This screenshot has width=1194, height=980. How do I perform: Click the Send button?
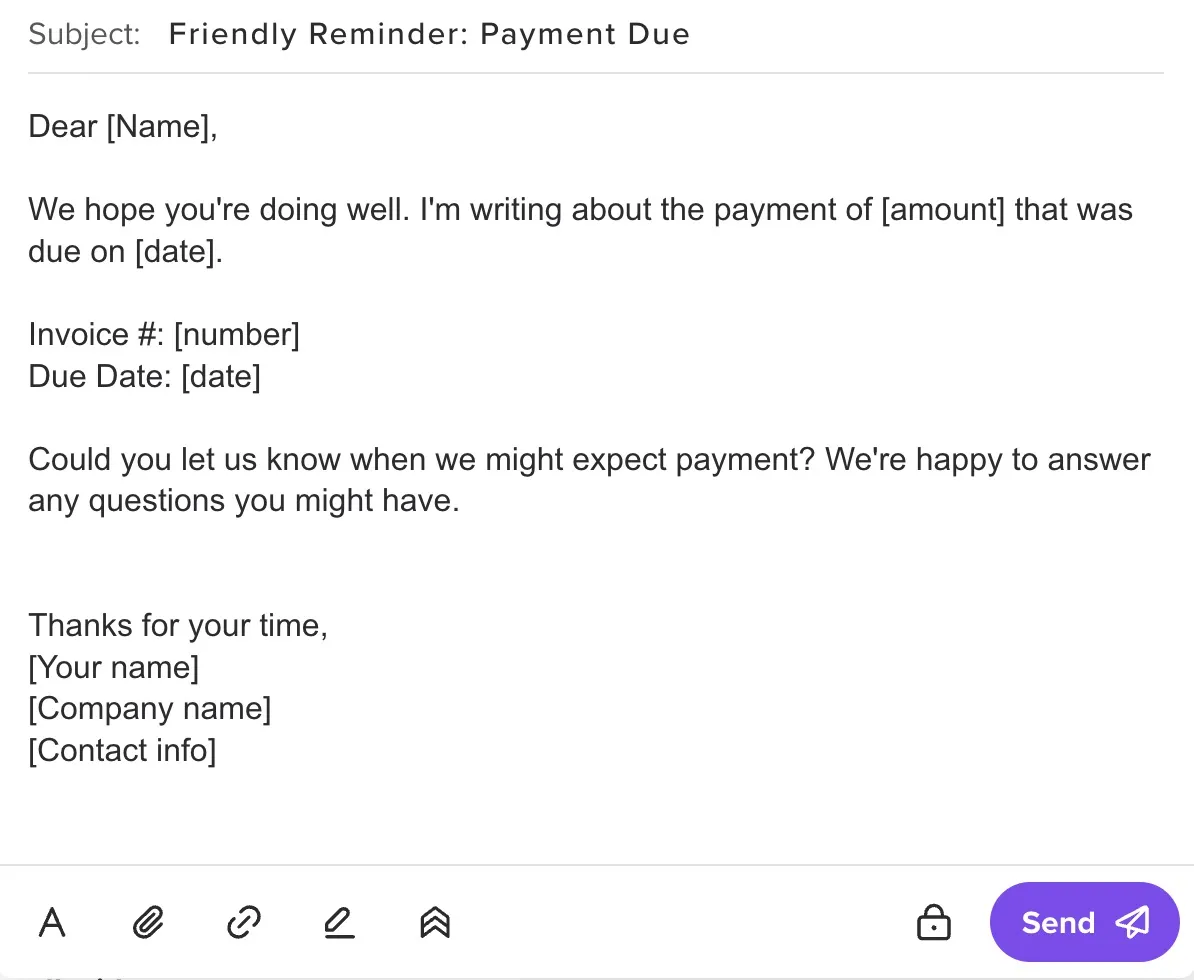click(1084, 922)
